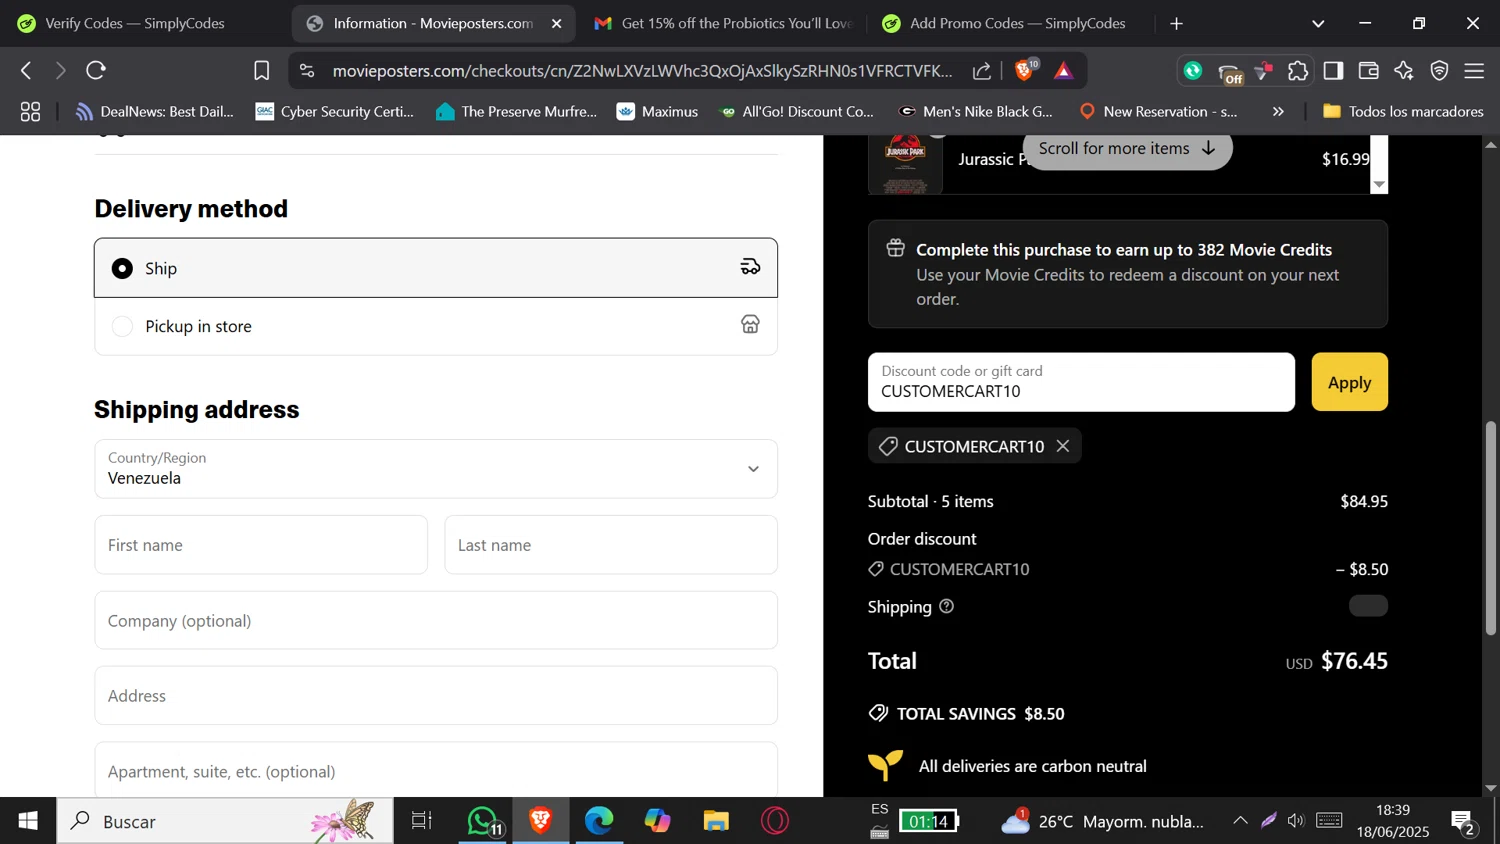1500x844 pixels.
Task: Apply the discount code
Action: pos(1349,382)
